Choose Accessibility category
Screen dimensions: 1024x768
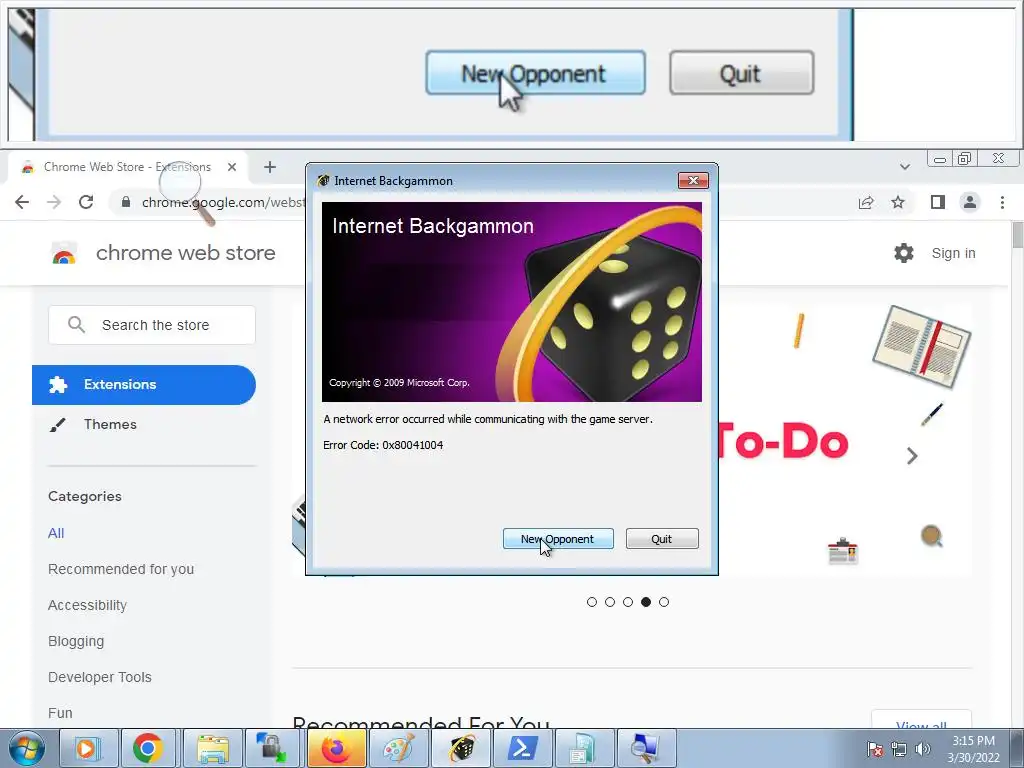[x=88, y=605]
